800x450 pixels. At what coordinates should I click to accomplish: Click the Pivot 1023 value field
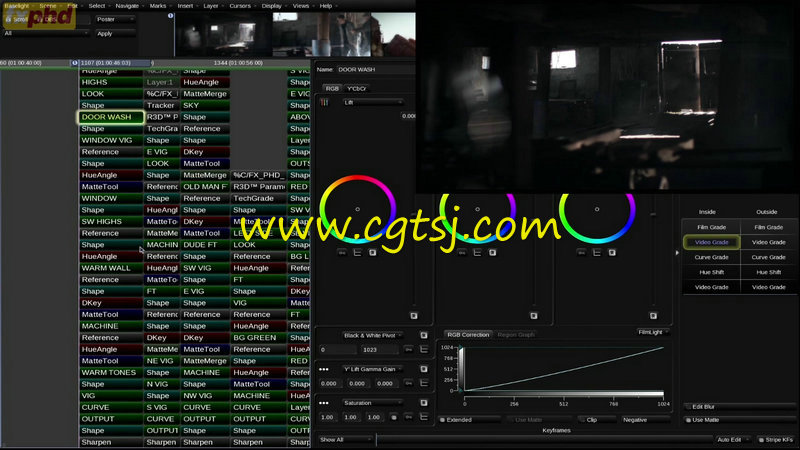point(380,349)
